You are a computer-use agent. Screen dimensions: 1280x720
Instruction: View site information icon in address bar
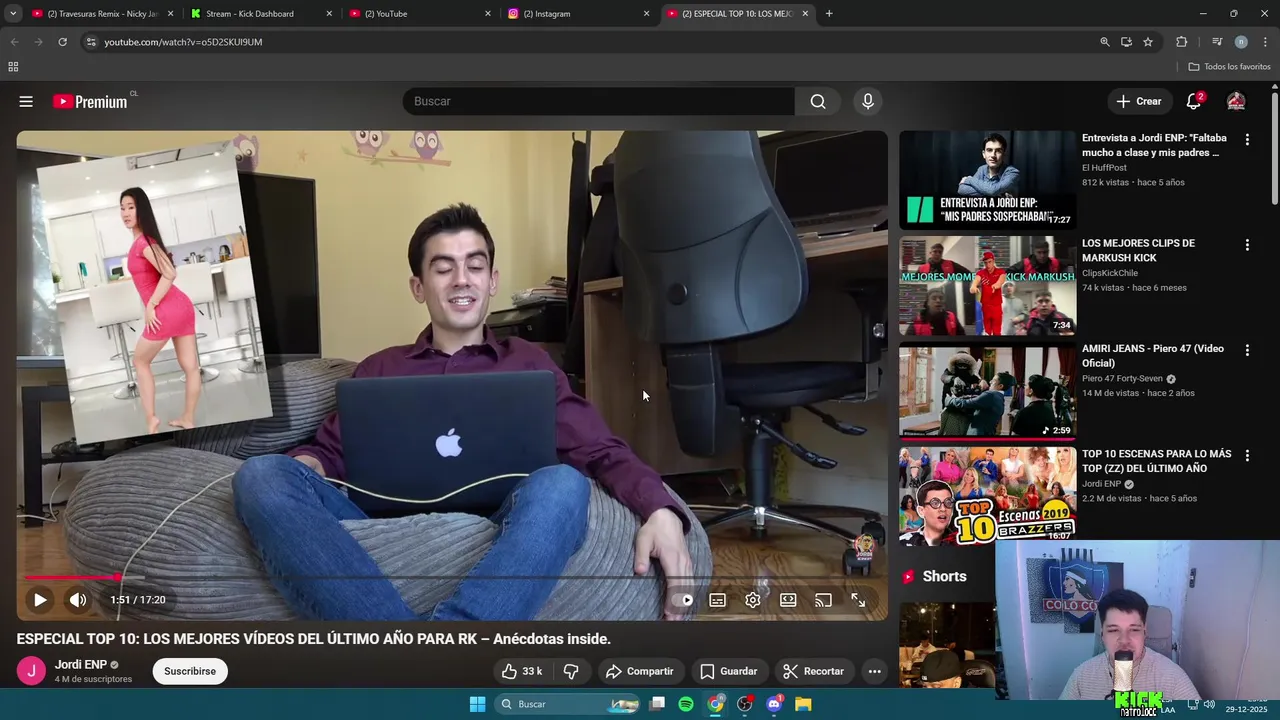click(90, 42)
